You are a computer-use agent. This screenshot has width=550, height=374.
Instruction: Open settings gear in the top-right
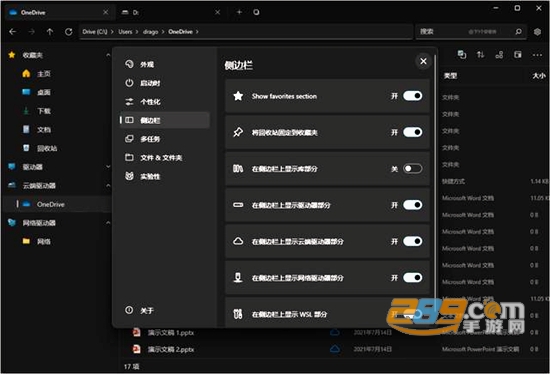pos(537,32)
